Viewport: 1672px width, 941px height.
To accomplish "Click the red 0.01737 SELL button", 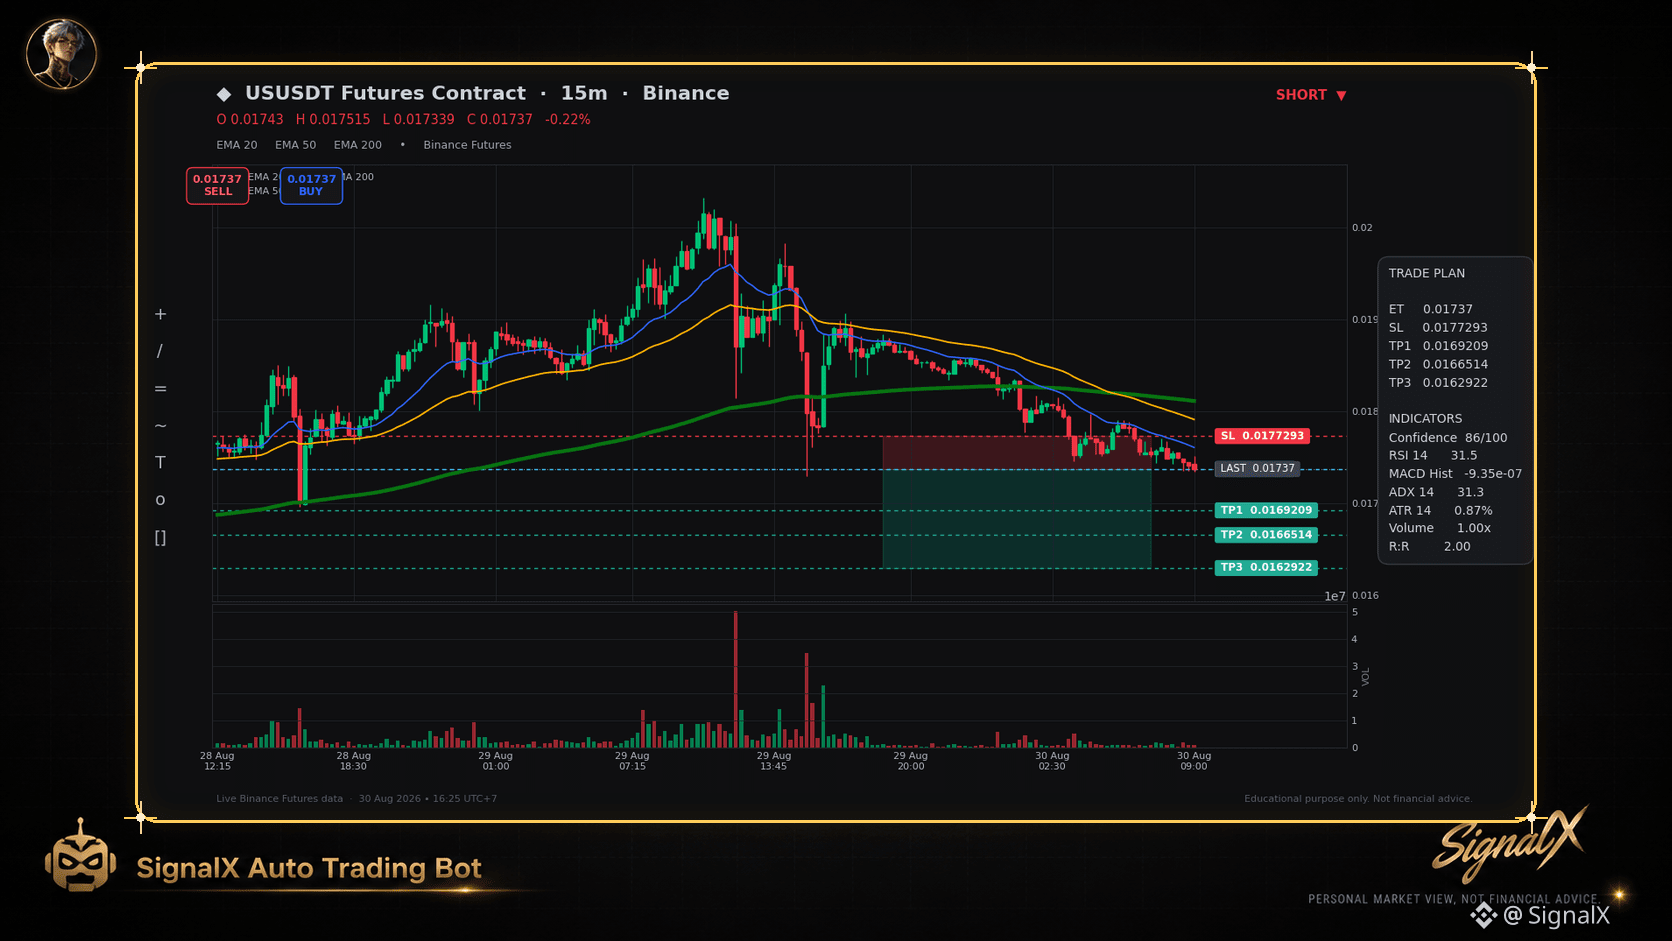I will tap(217, 185).
